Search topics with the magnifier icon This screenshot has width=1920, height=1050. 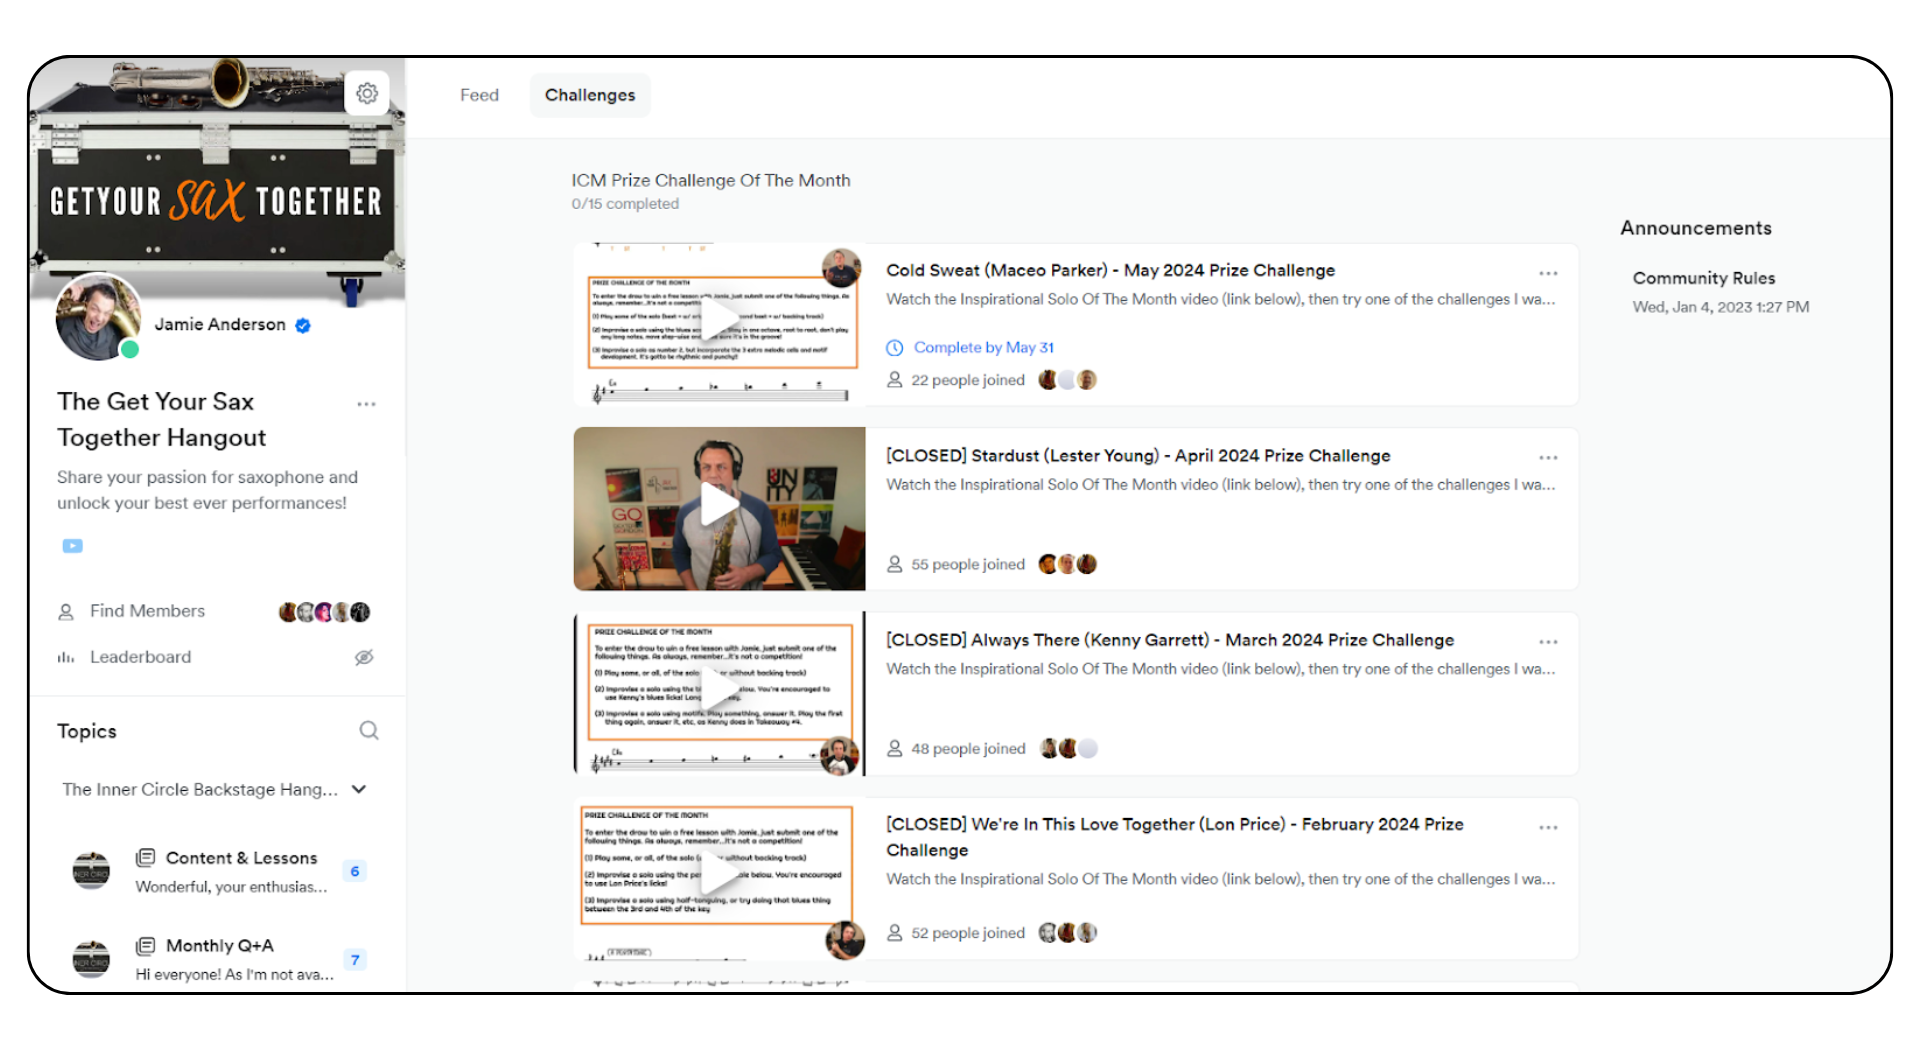tap(369, 731)
